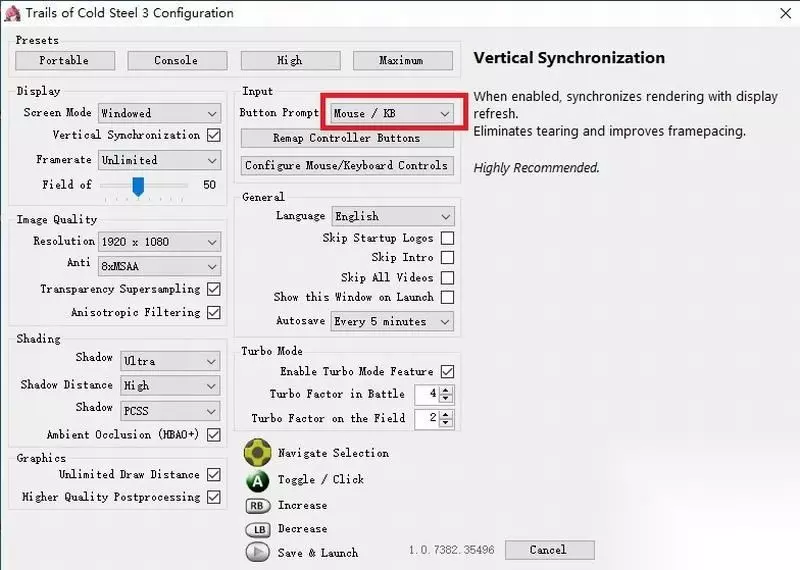
Task: Enable Show this Window on Launch
Action: point(447,298)
